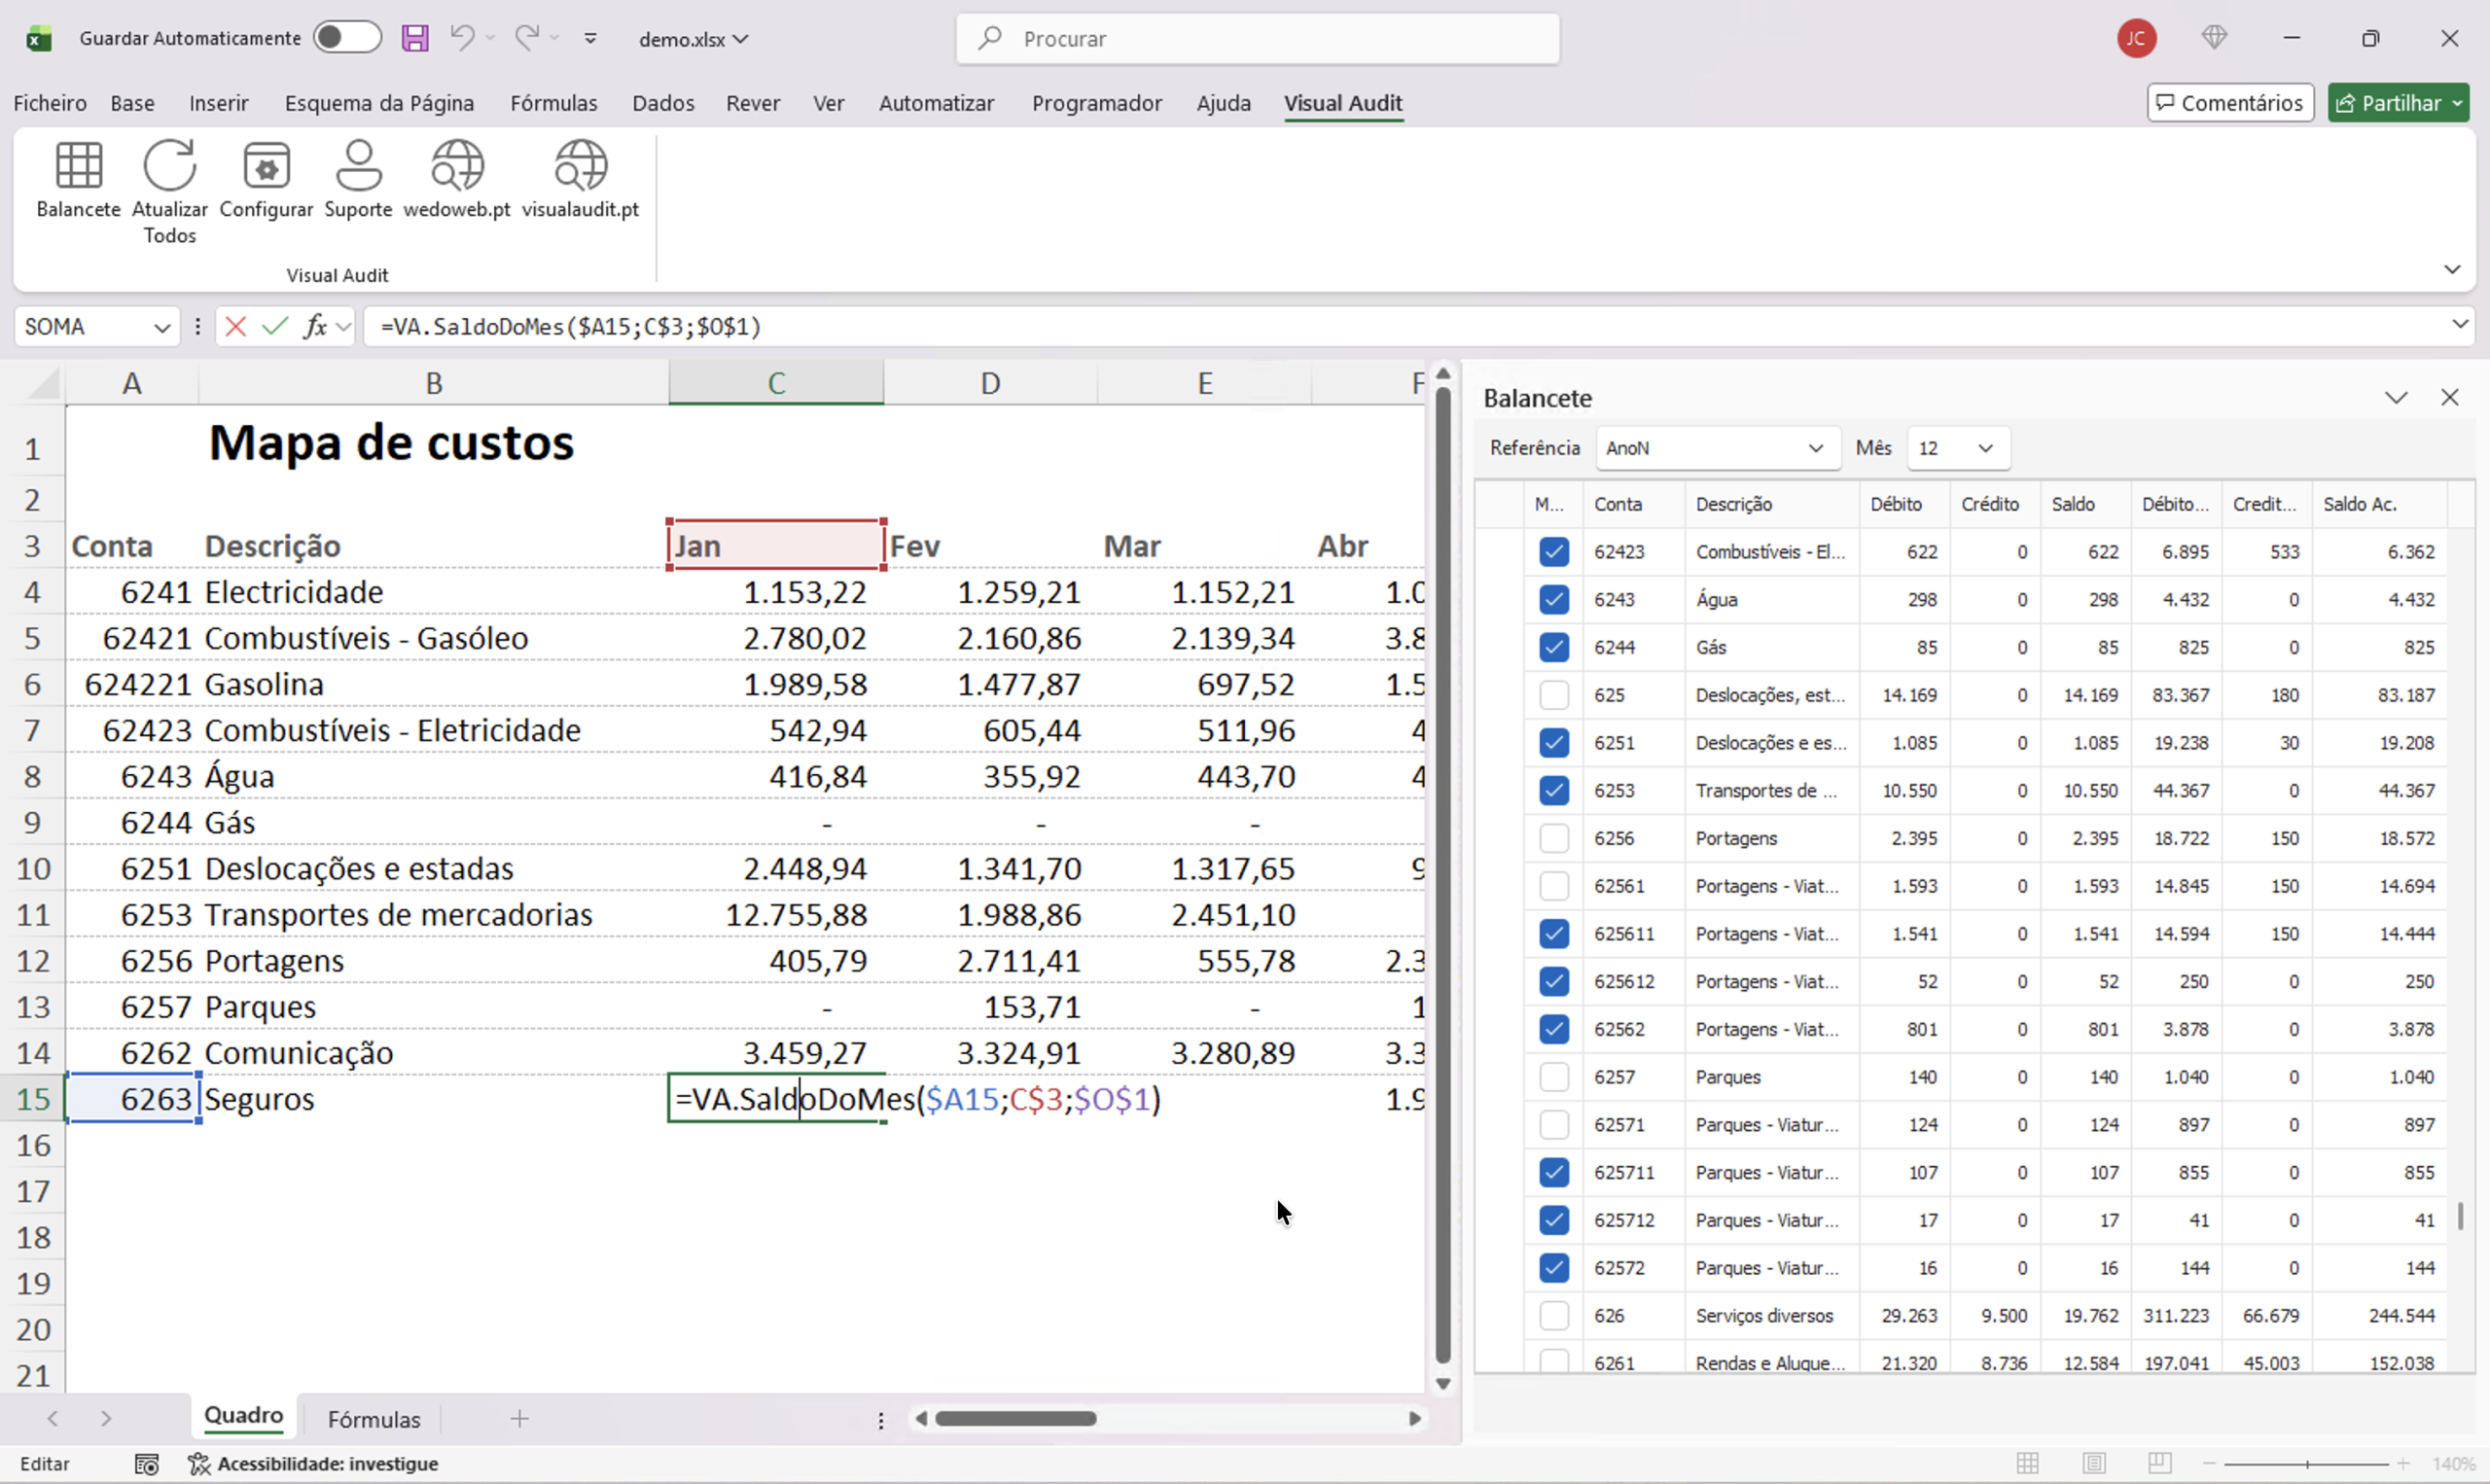This screenshot has height=1484, width=2490.
Task: Open the Configurar settings icon
Action: [x=266, y=166]
